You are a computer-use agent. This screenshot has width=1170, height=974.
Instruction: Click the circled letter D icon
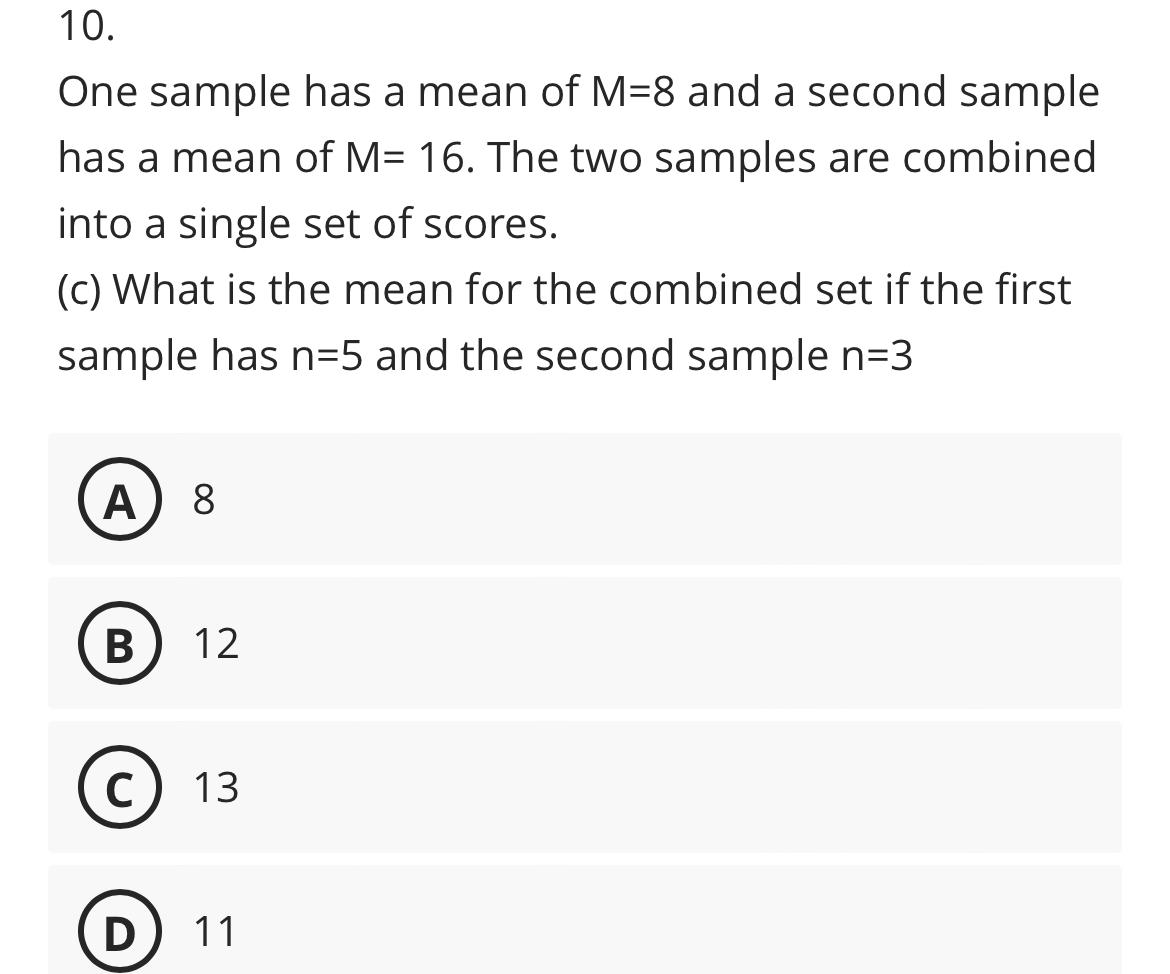pos(117,930)
